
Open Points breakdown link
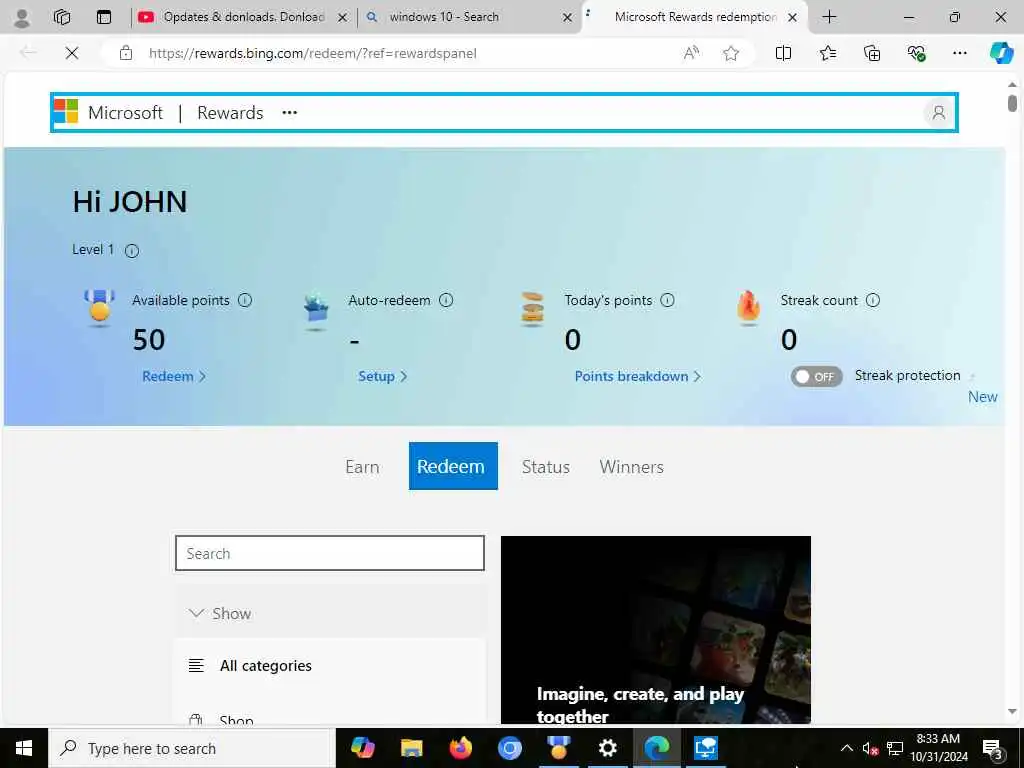pyautogui.click(x=637, y=377)
